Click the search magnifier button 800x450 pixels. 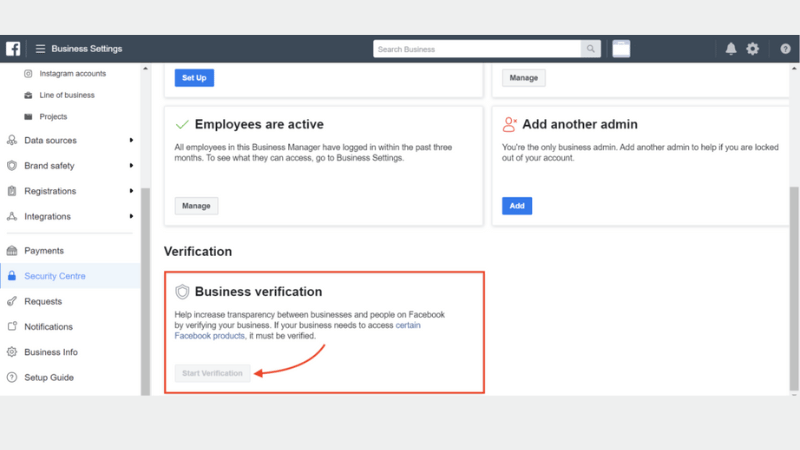(x=592, y=48)
